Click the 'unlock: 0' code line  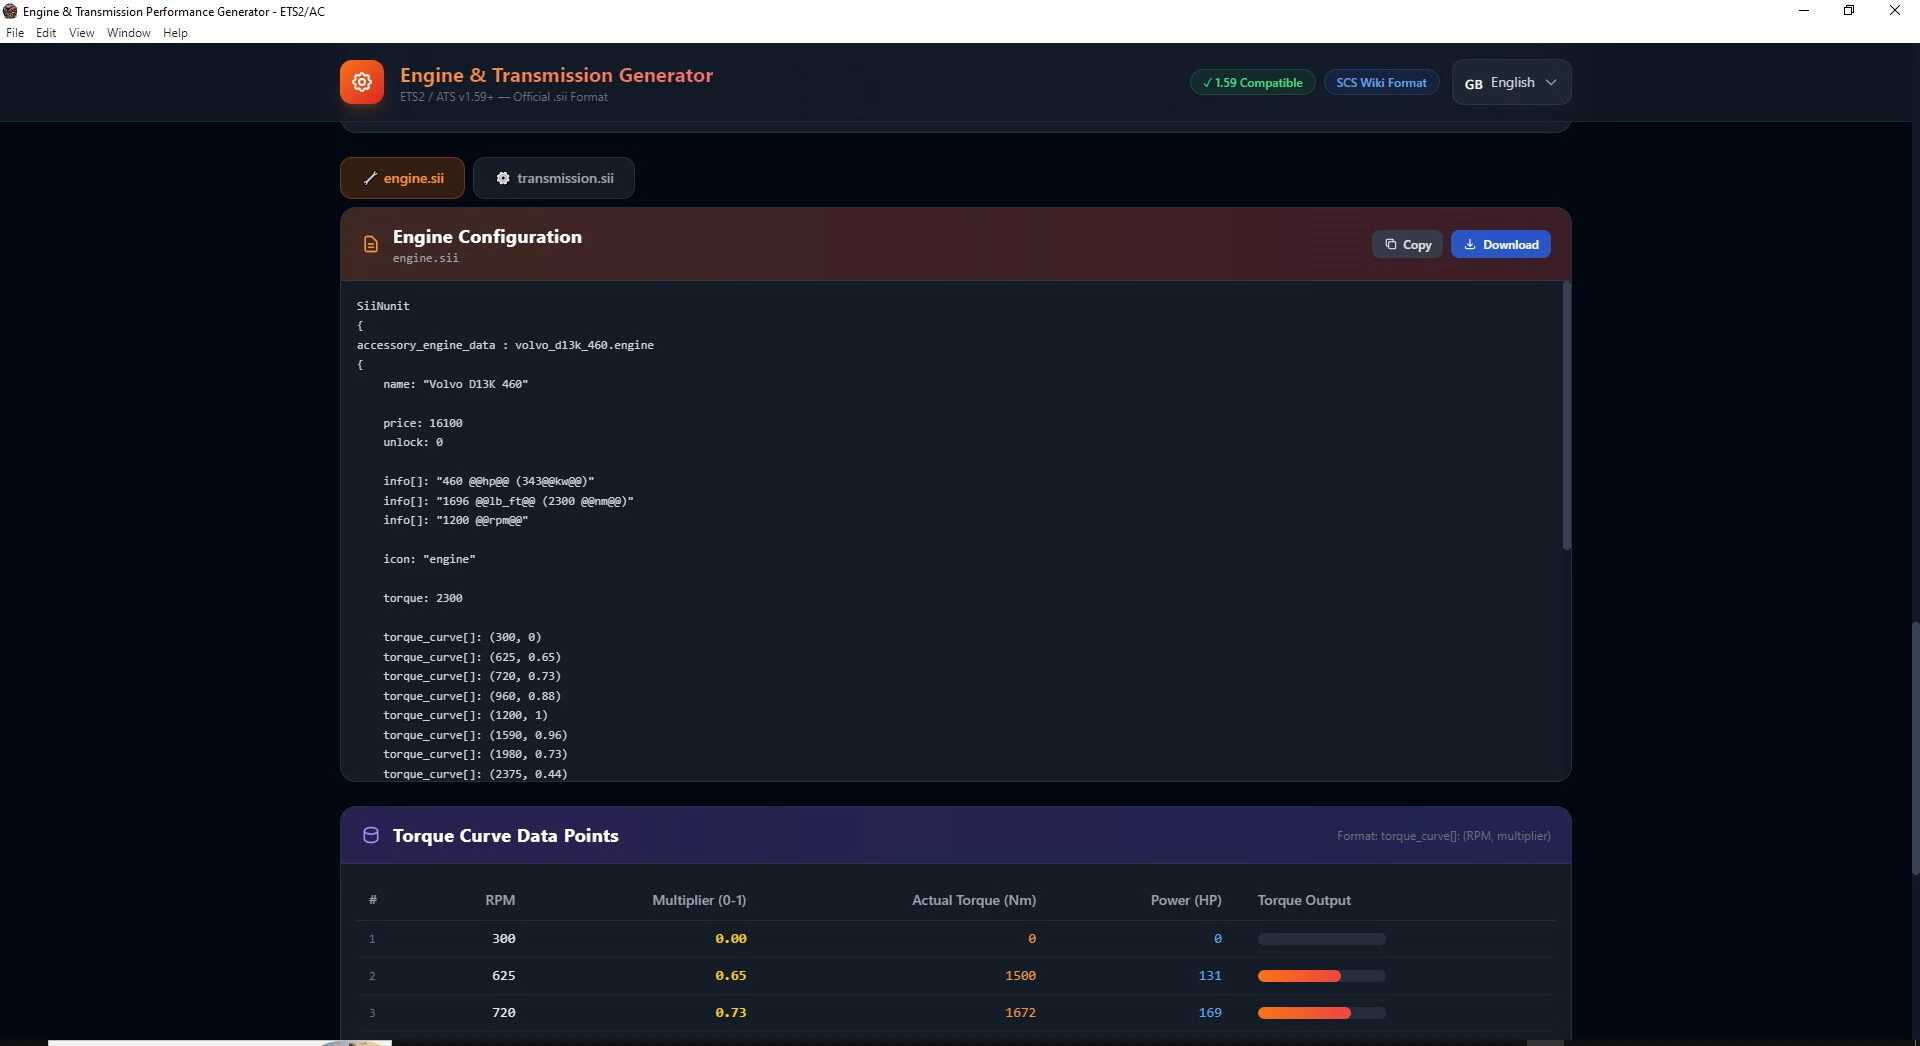[x=413, y=442]
